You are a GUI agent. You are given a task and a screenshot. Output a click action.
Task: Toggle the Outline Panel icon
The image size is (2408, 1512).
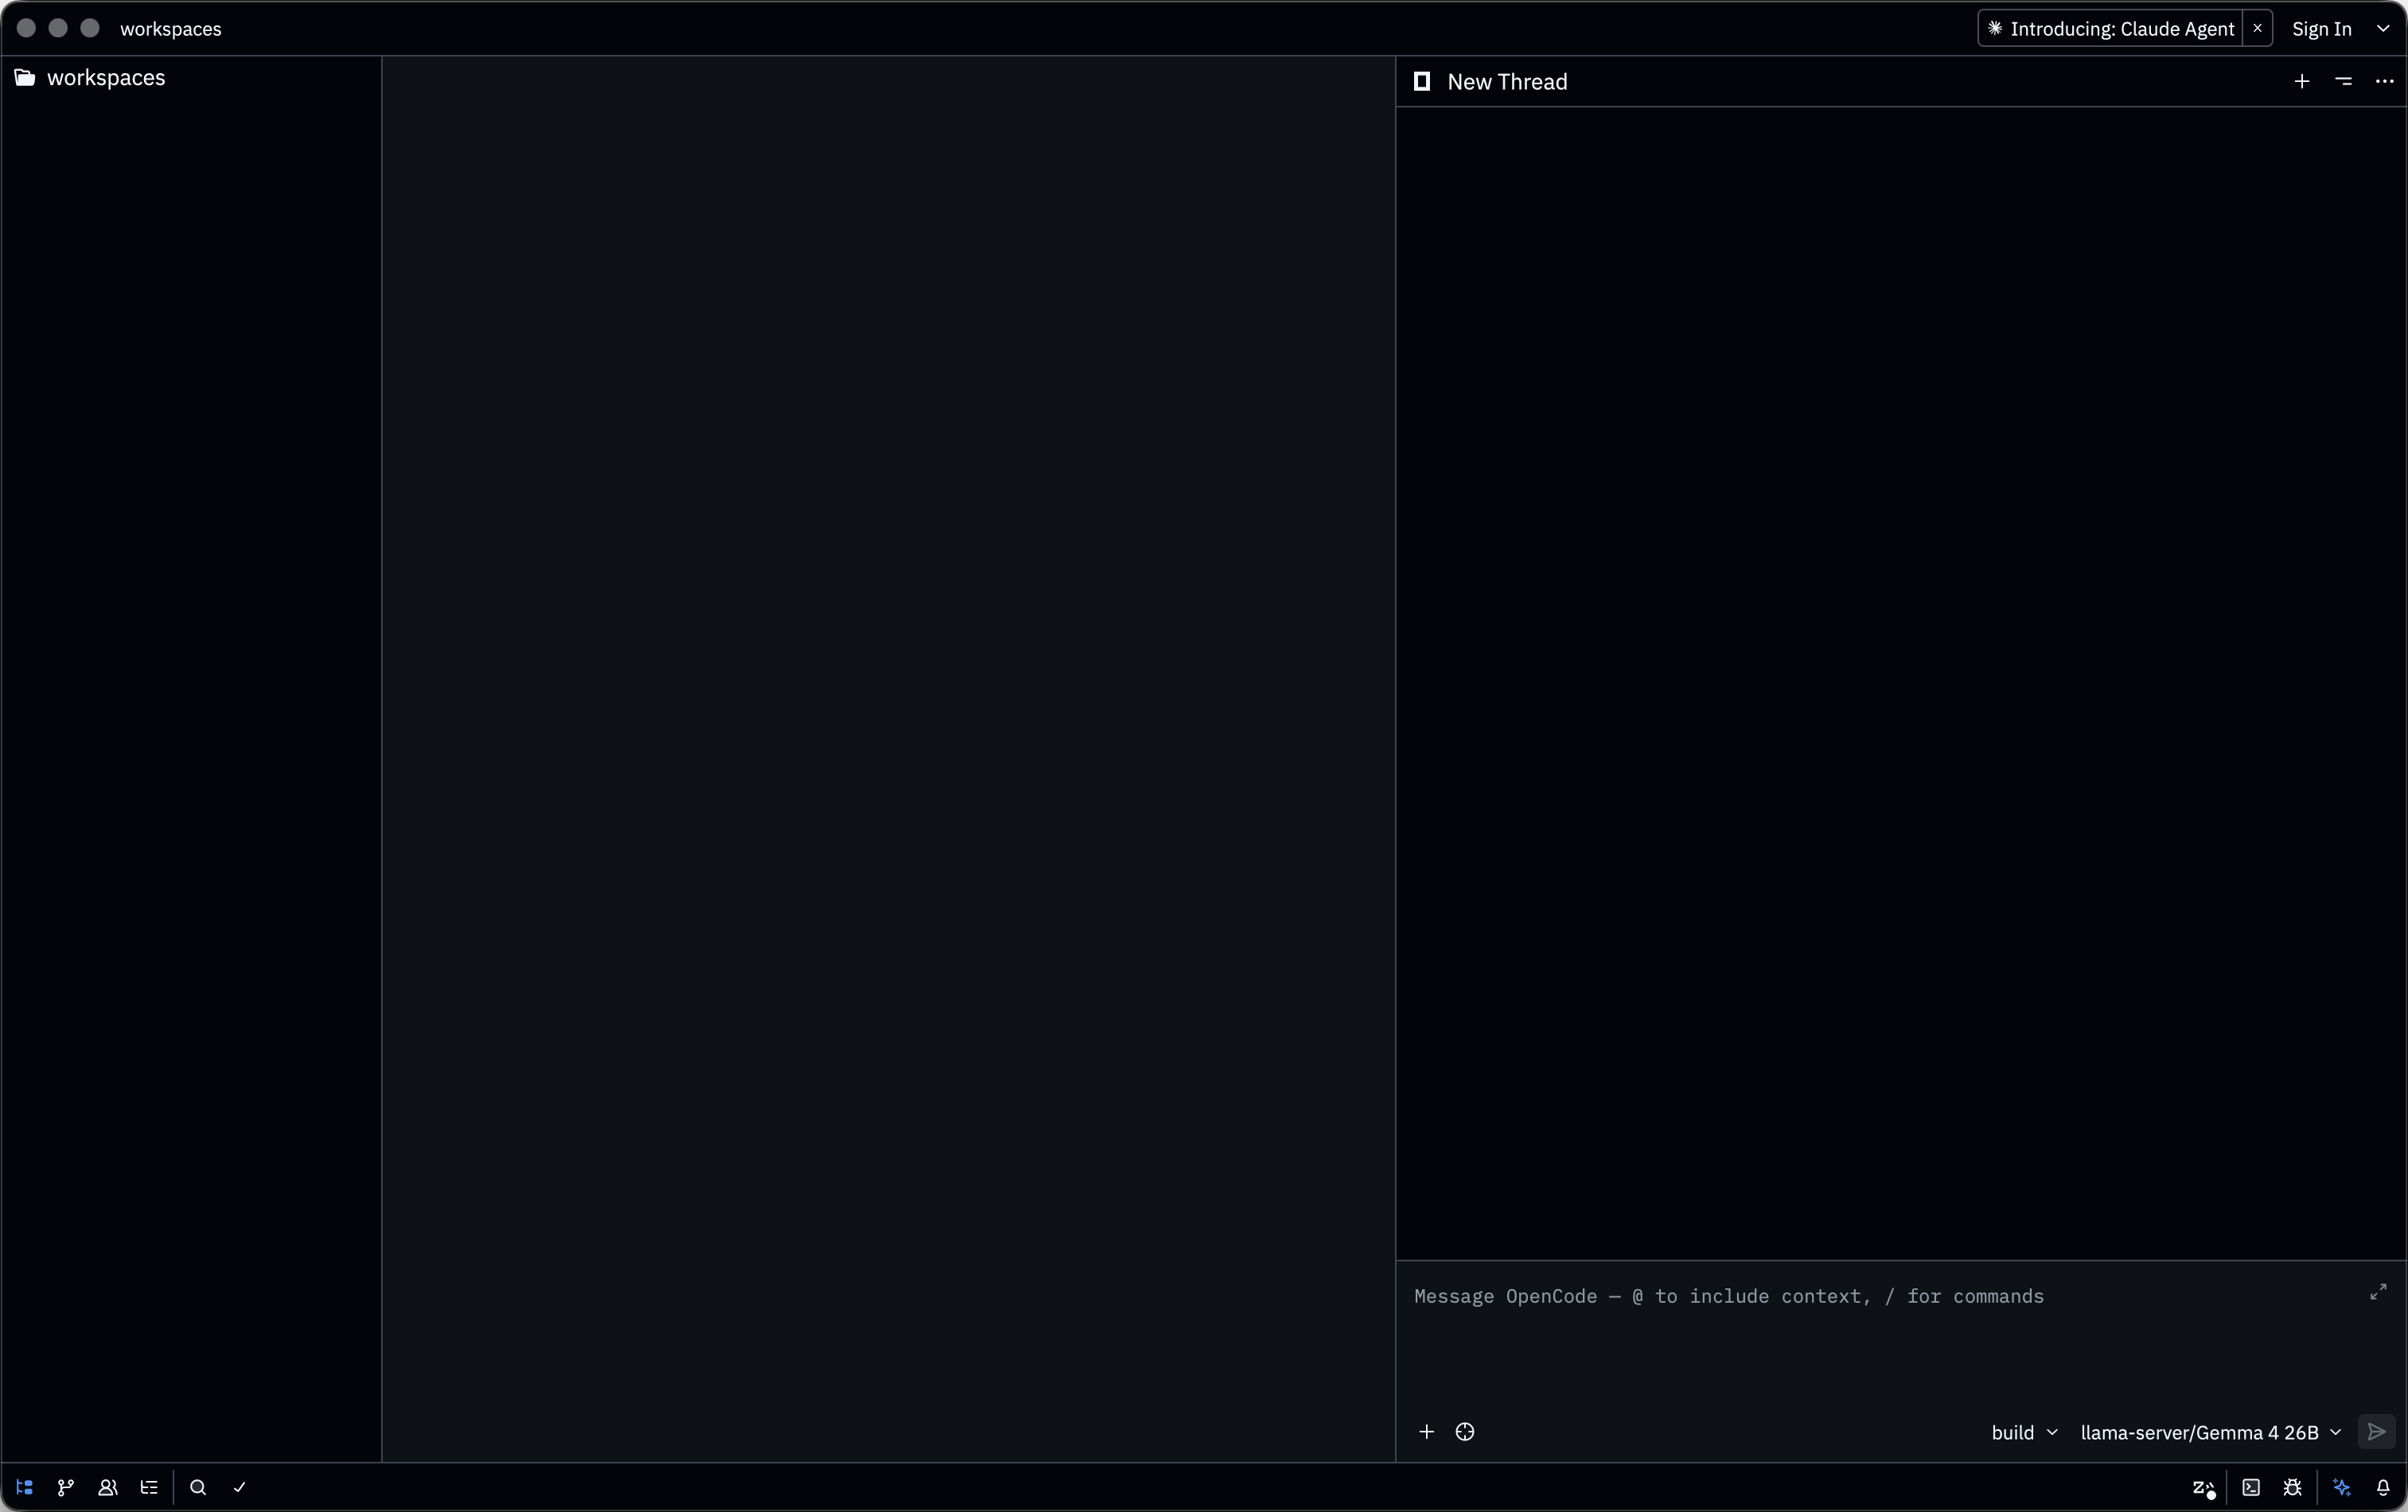click(149, 1487)
